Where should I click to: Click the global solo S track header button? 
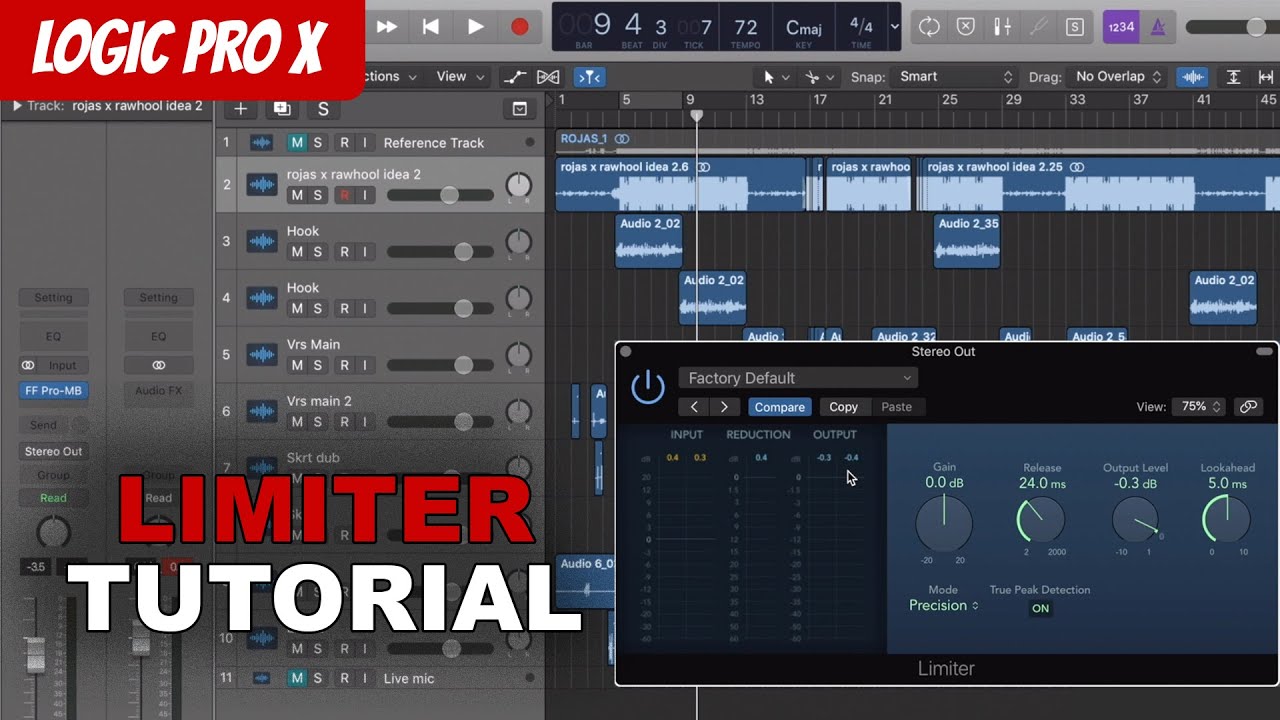(323, 109)
